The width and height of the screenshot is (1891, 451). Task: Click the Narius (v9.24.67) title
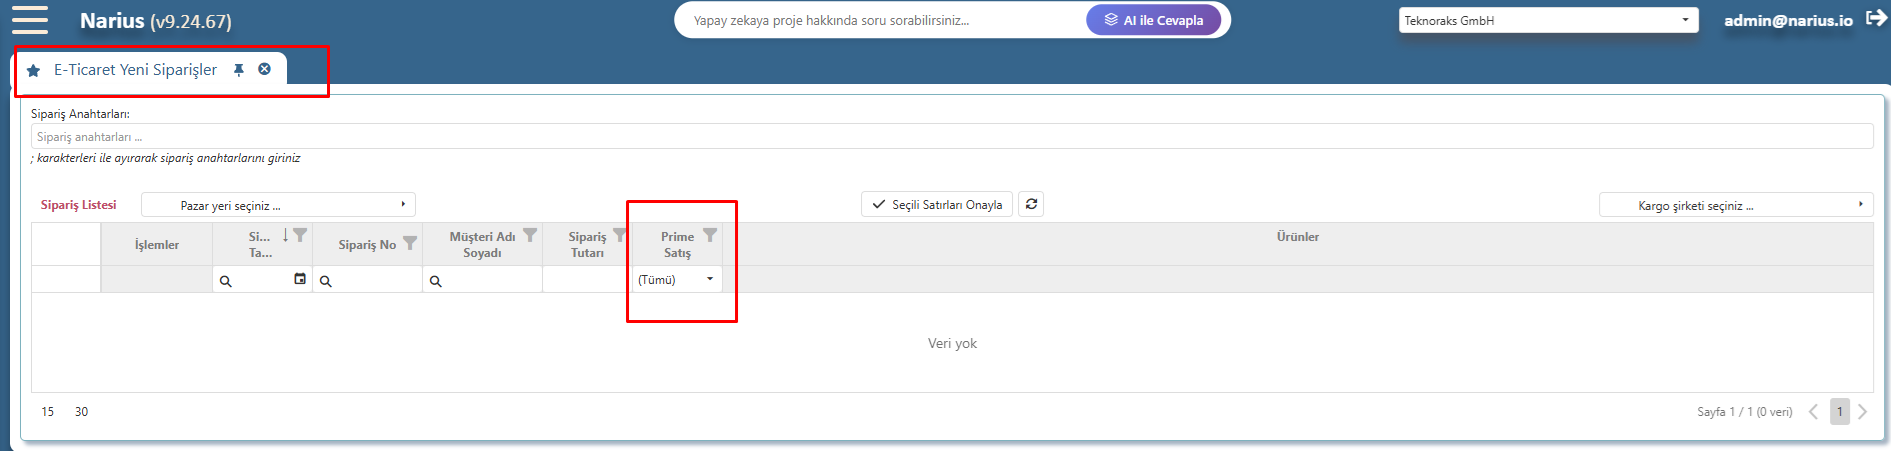click(156, 21)
